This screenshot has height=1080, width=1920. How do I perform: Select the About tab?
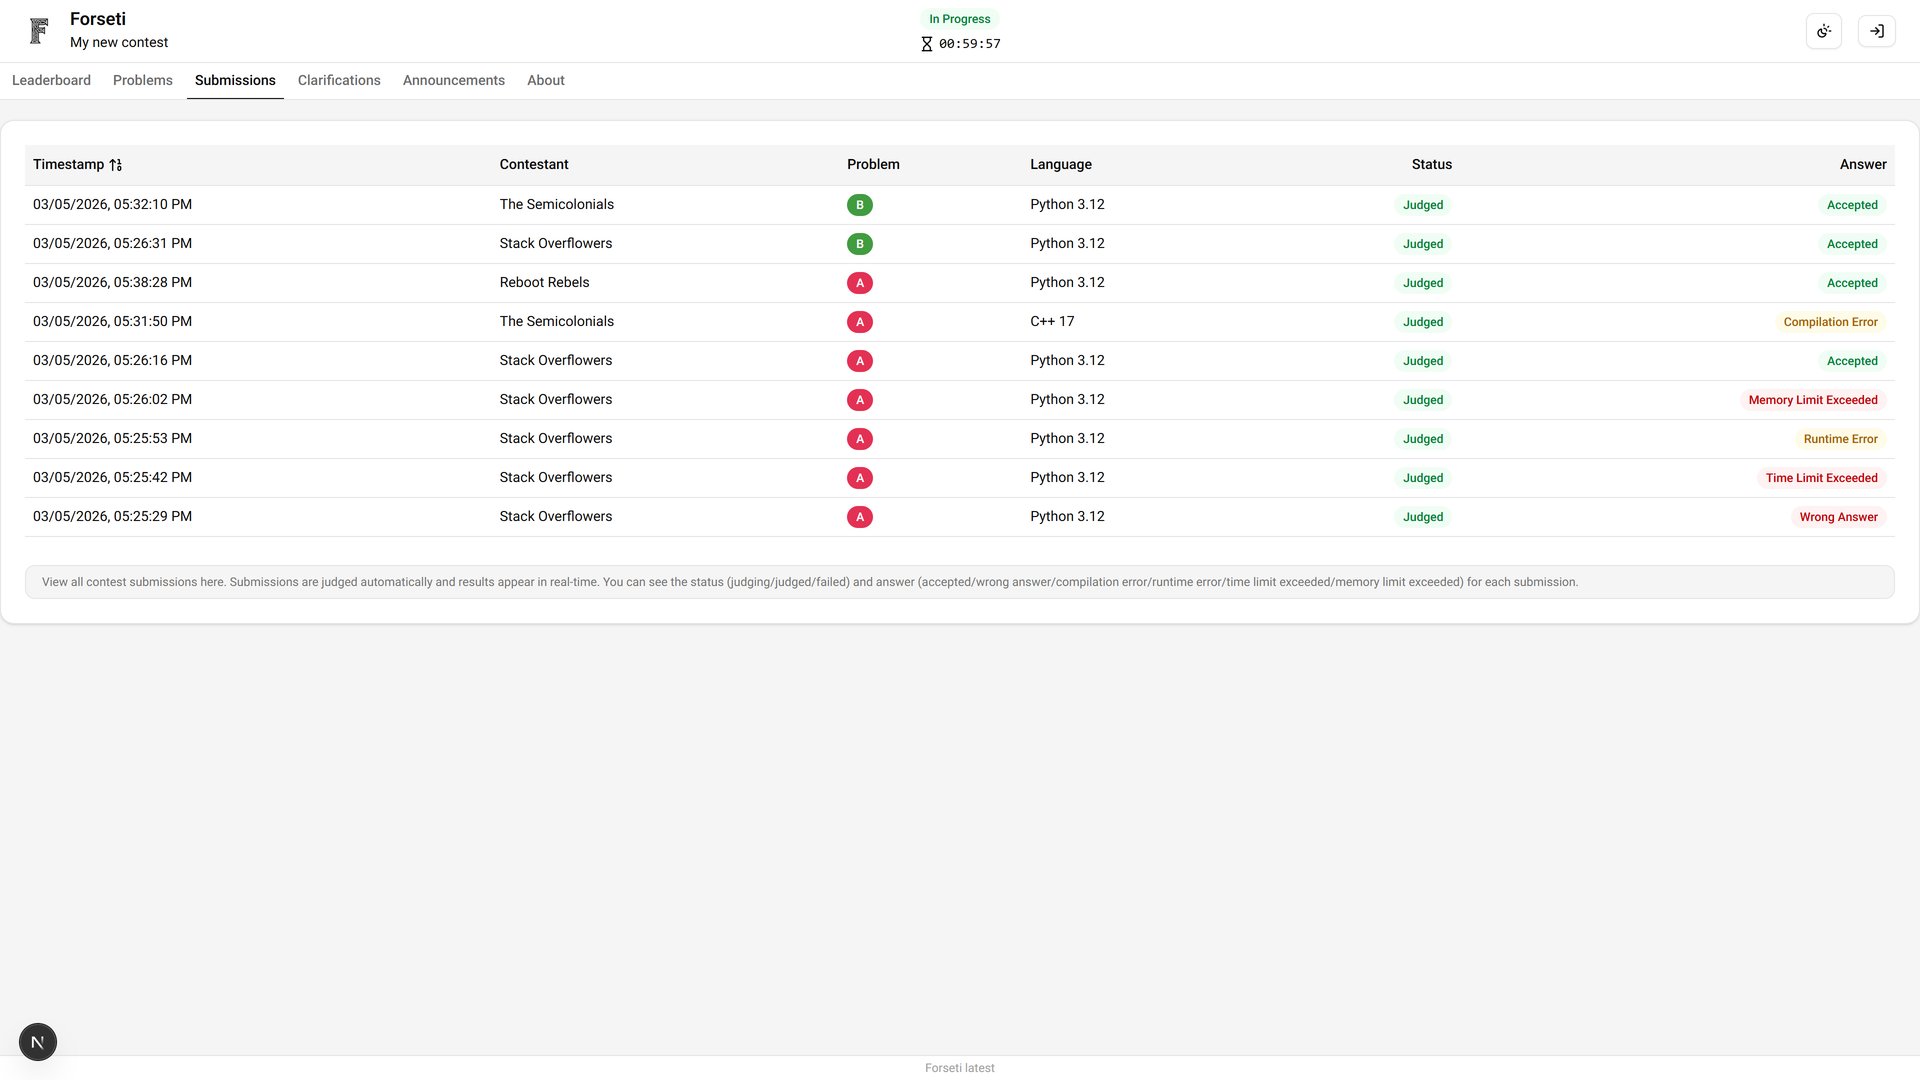tap(545, 80)
